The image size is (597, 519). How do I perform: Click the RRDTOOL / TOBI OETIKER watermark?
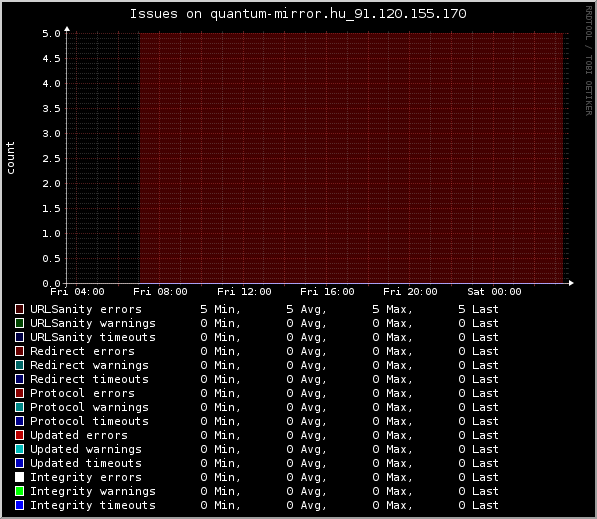[589, 61]
